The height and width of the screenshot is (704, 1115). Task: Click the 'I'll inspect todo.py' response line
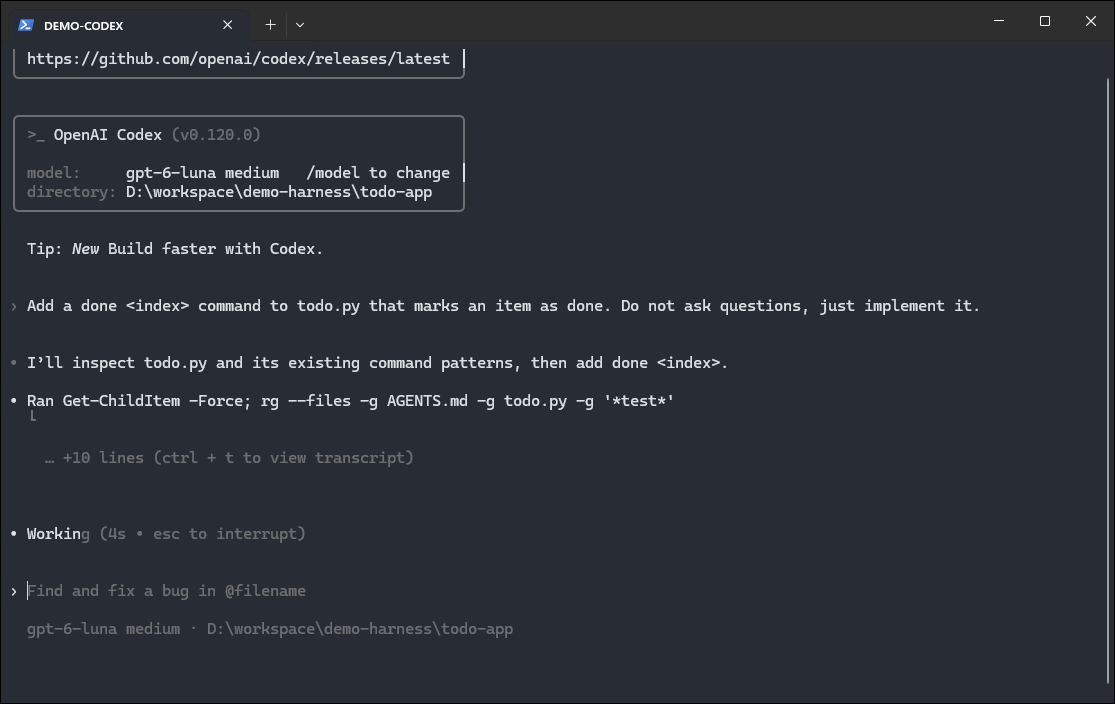tap(378, 363)
